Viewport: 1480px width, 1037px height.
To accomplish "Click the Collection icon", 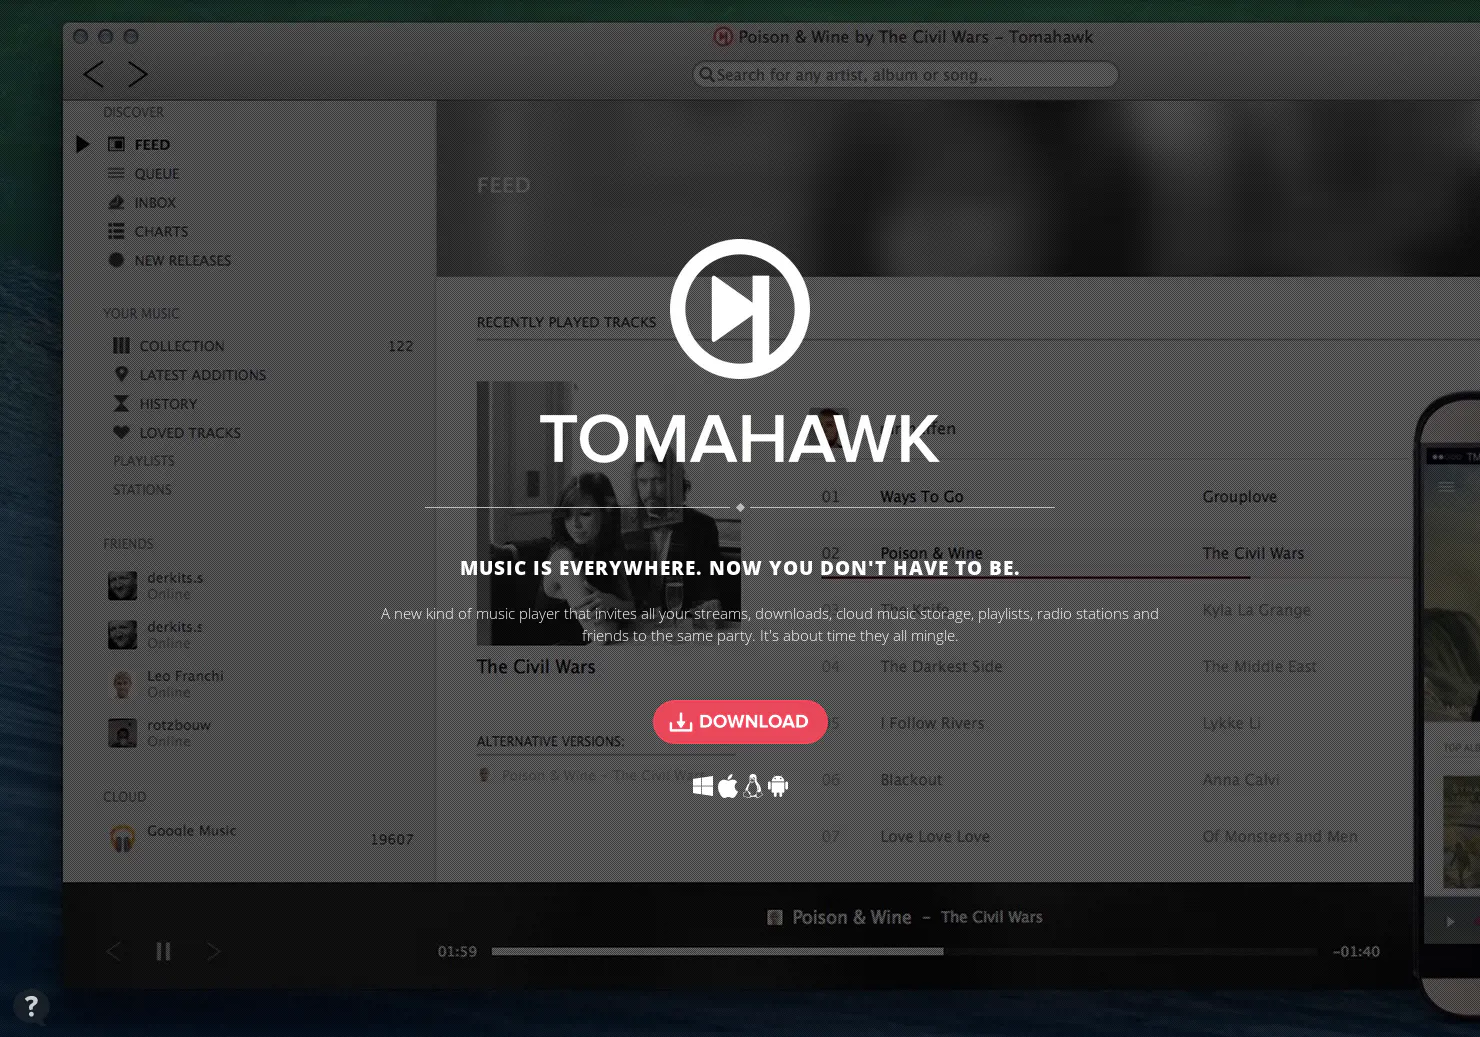I will (121, 346).
